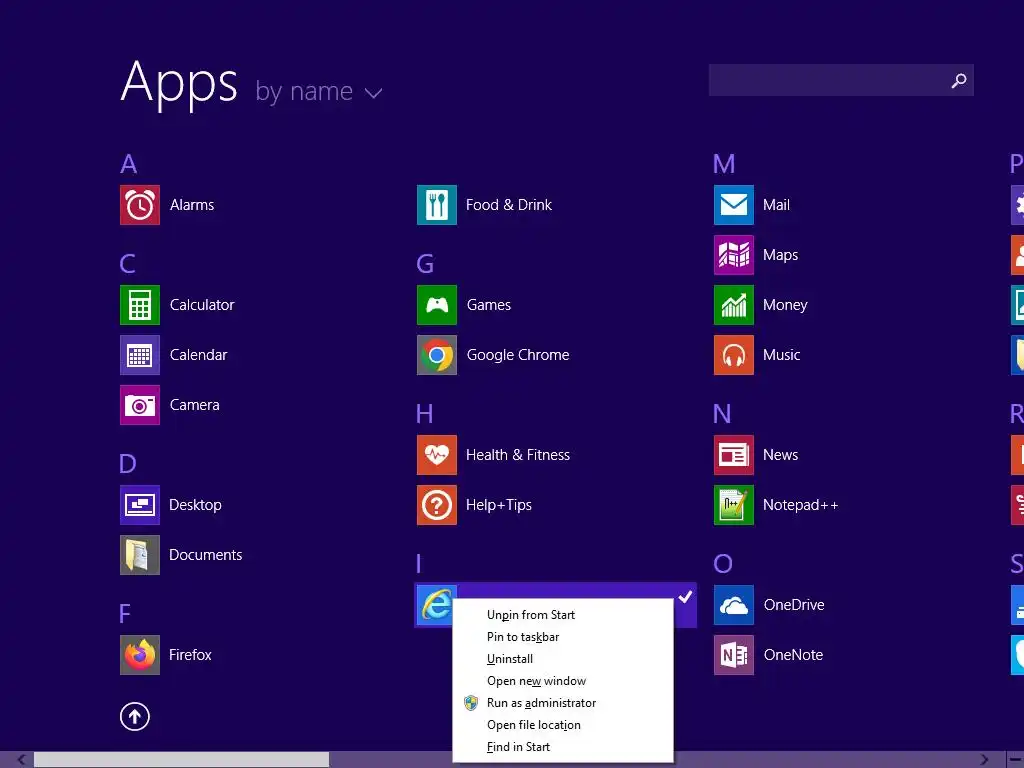The width and height of the screenshot is (1024, 768).
Task: Click the scrollbar left arrow
Action: point(21,760)
